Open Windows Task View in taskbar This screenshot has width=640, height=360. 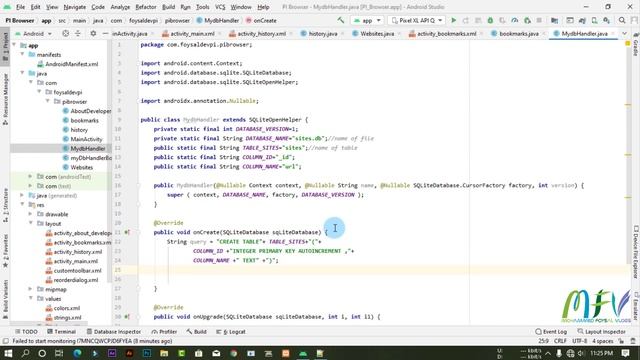[59, 353]
